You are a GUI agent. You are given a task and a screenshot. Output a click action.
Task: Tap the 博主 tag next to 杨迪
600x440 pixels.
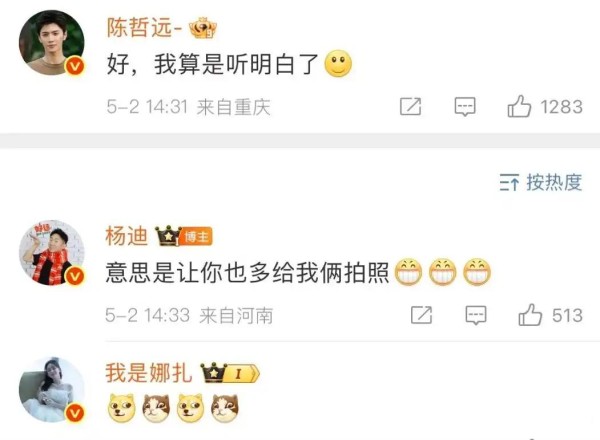click(196, 237)
